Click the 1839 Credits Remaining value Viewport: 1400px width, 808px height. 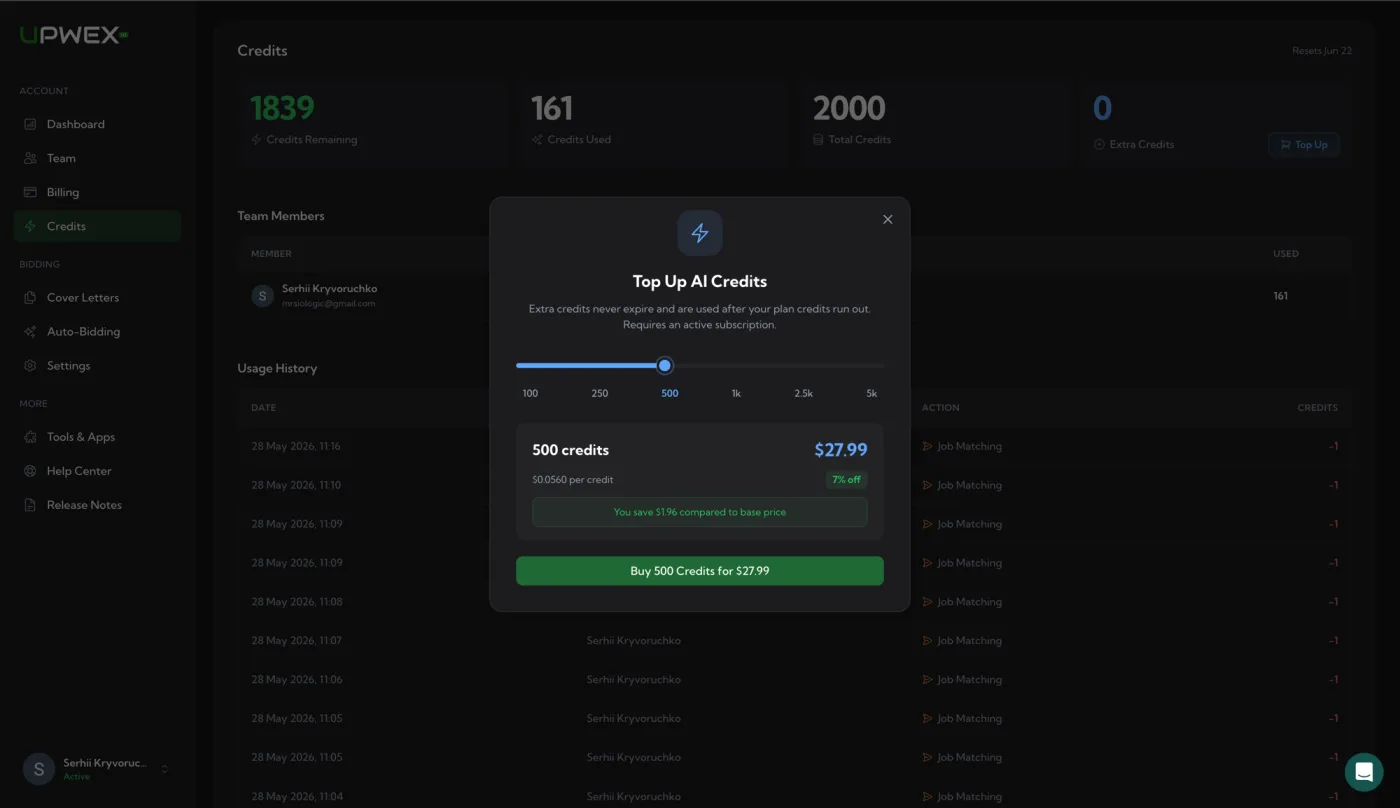[x=282, y=108]
